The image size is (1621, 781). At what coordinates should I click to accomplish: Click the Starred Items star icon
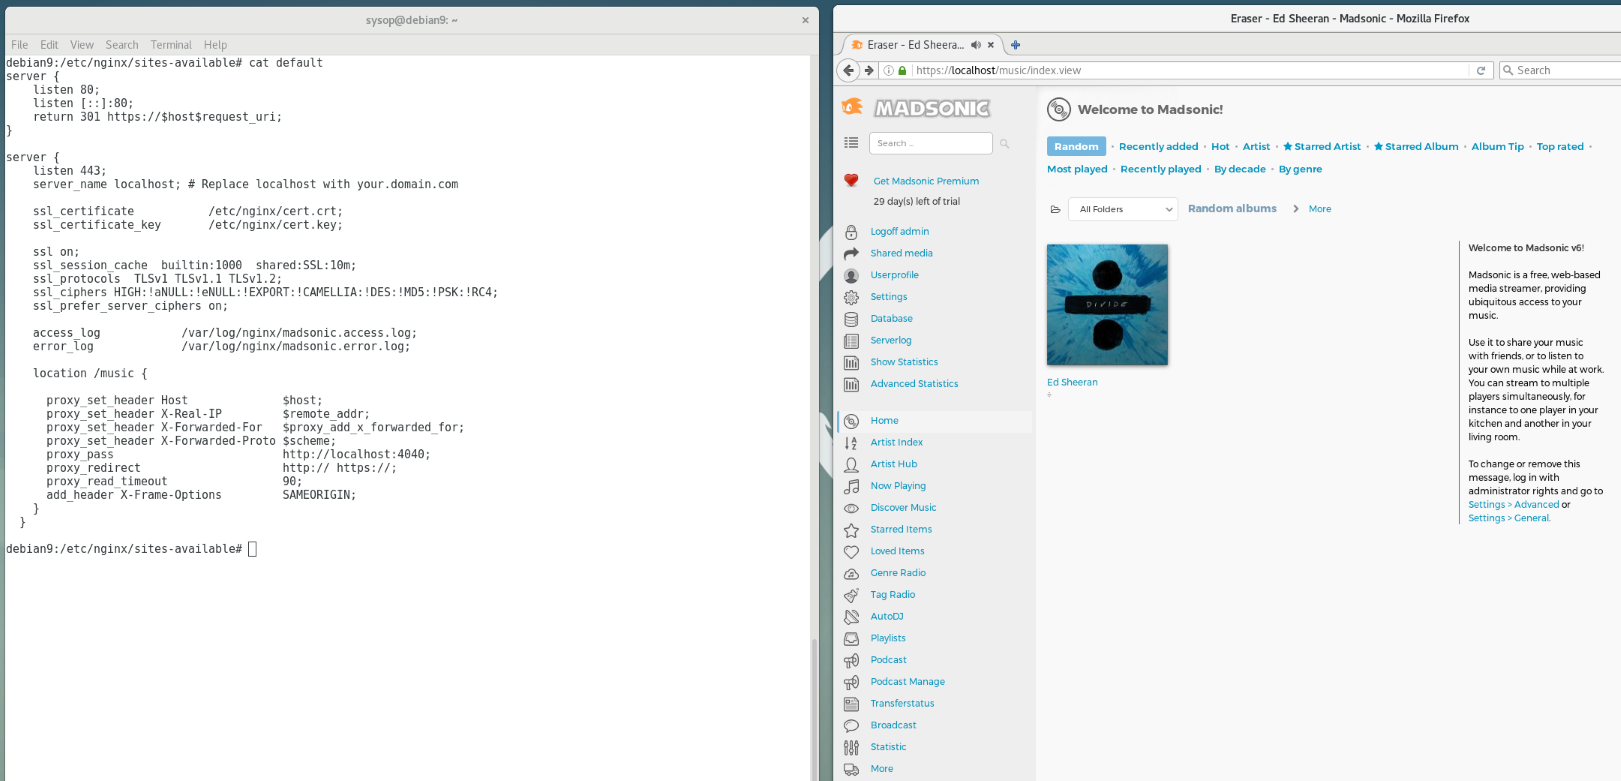click(851, 530)
